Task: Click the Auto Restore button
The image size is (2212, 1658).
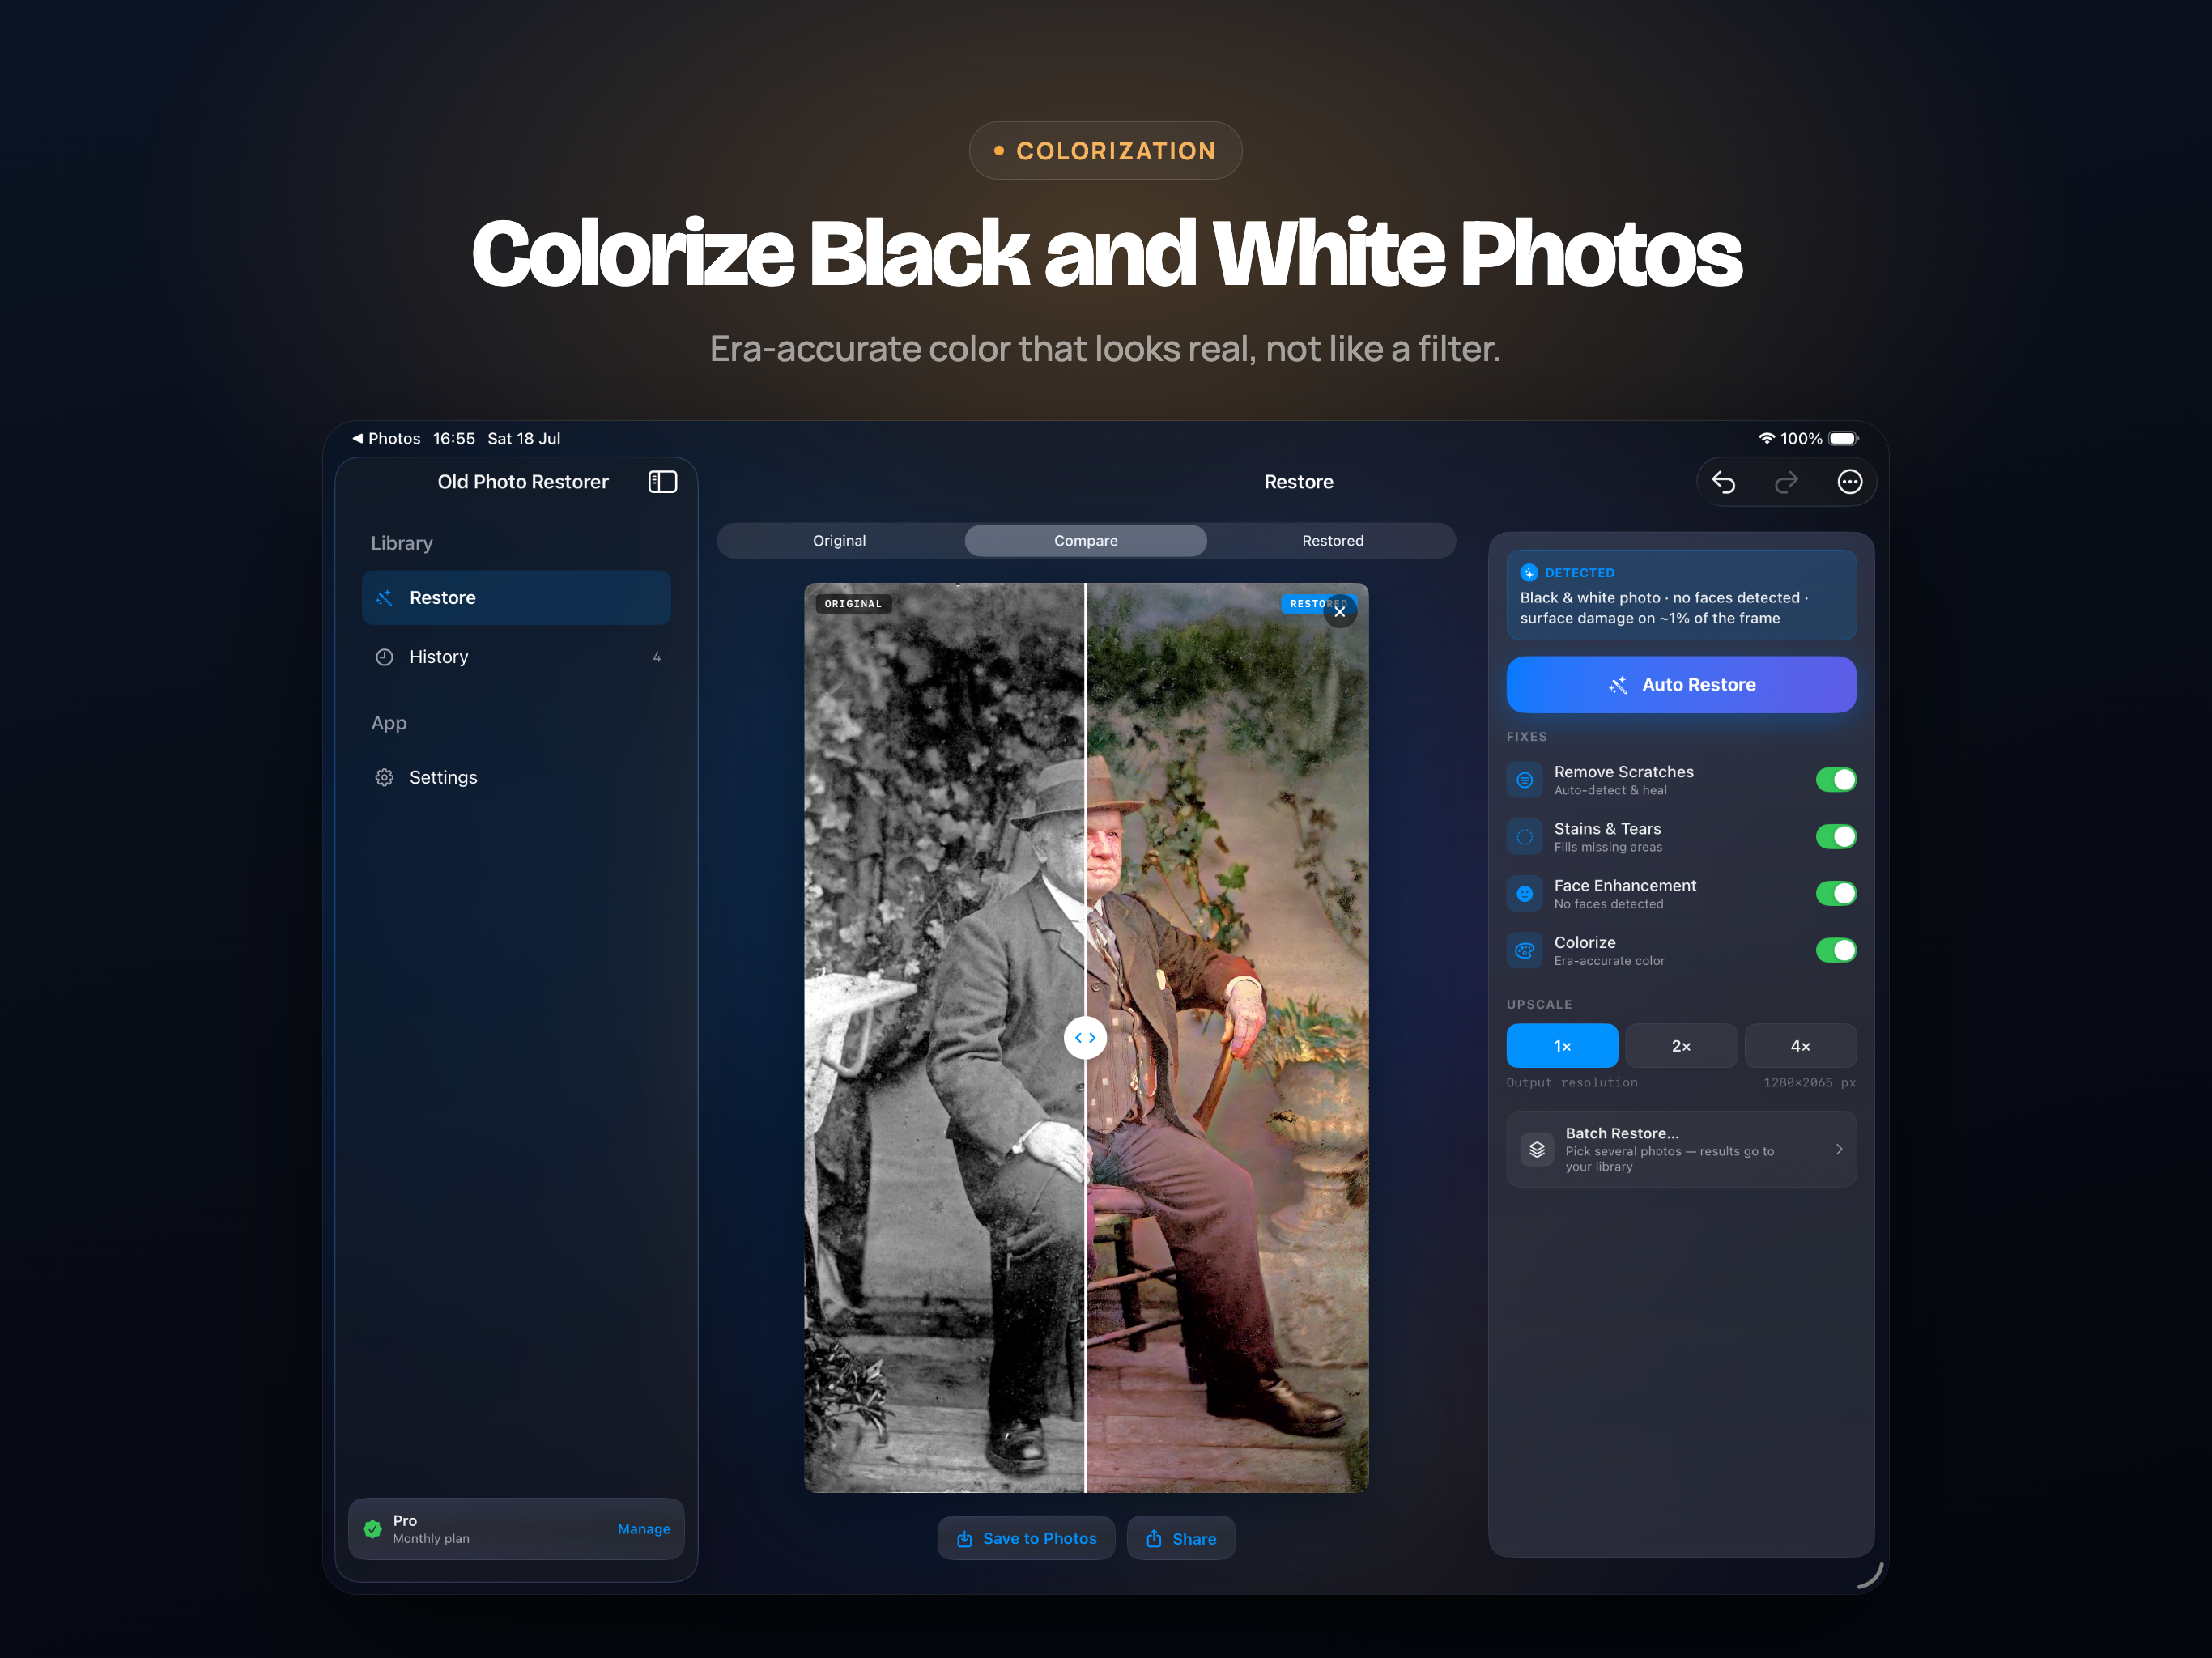Action: coord(1681,685)
